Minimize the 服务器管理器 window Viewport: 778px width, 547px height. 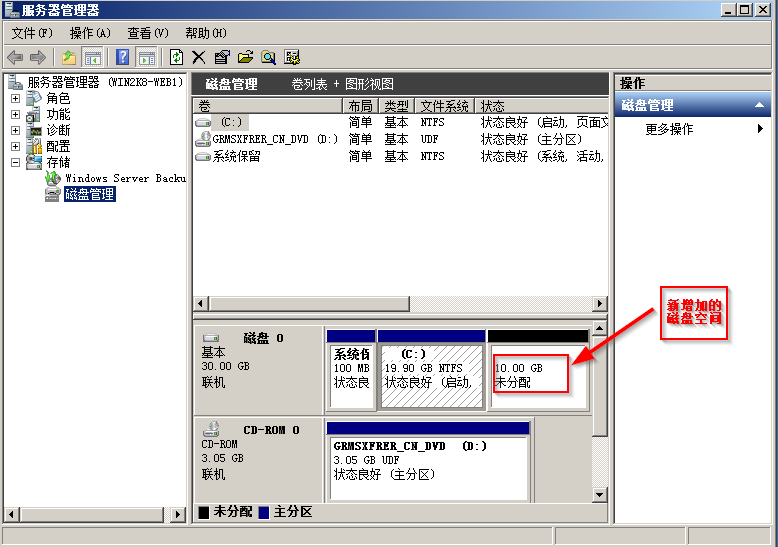[728, 9]
